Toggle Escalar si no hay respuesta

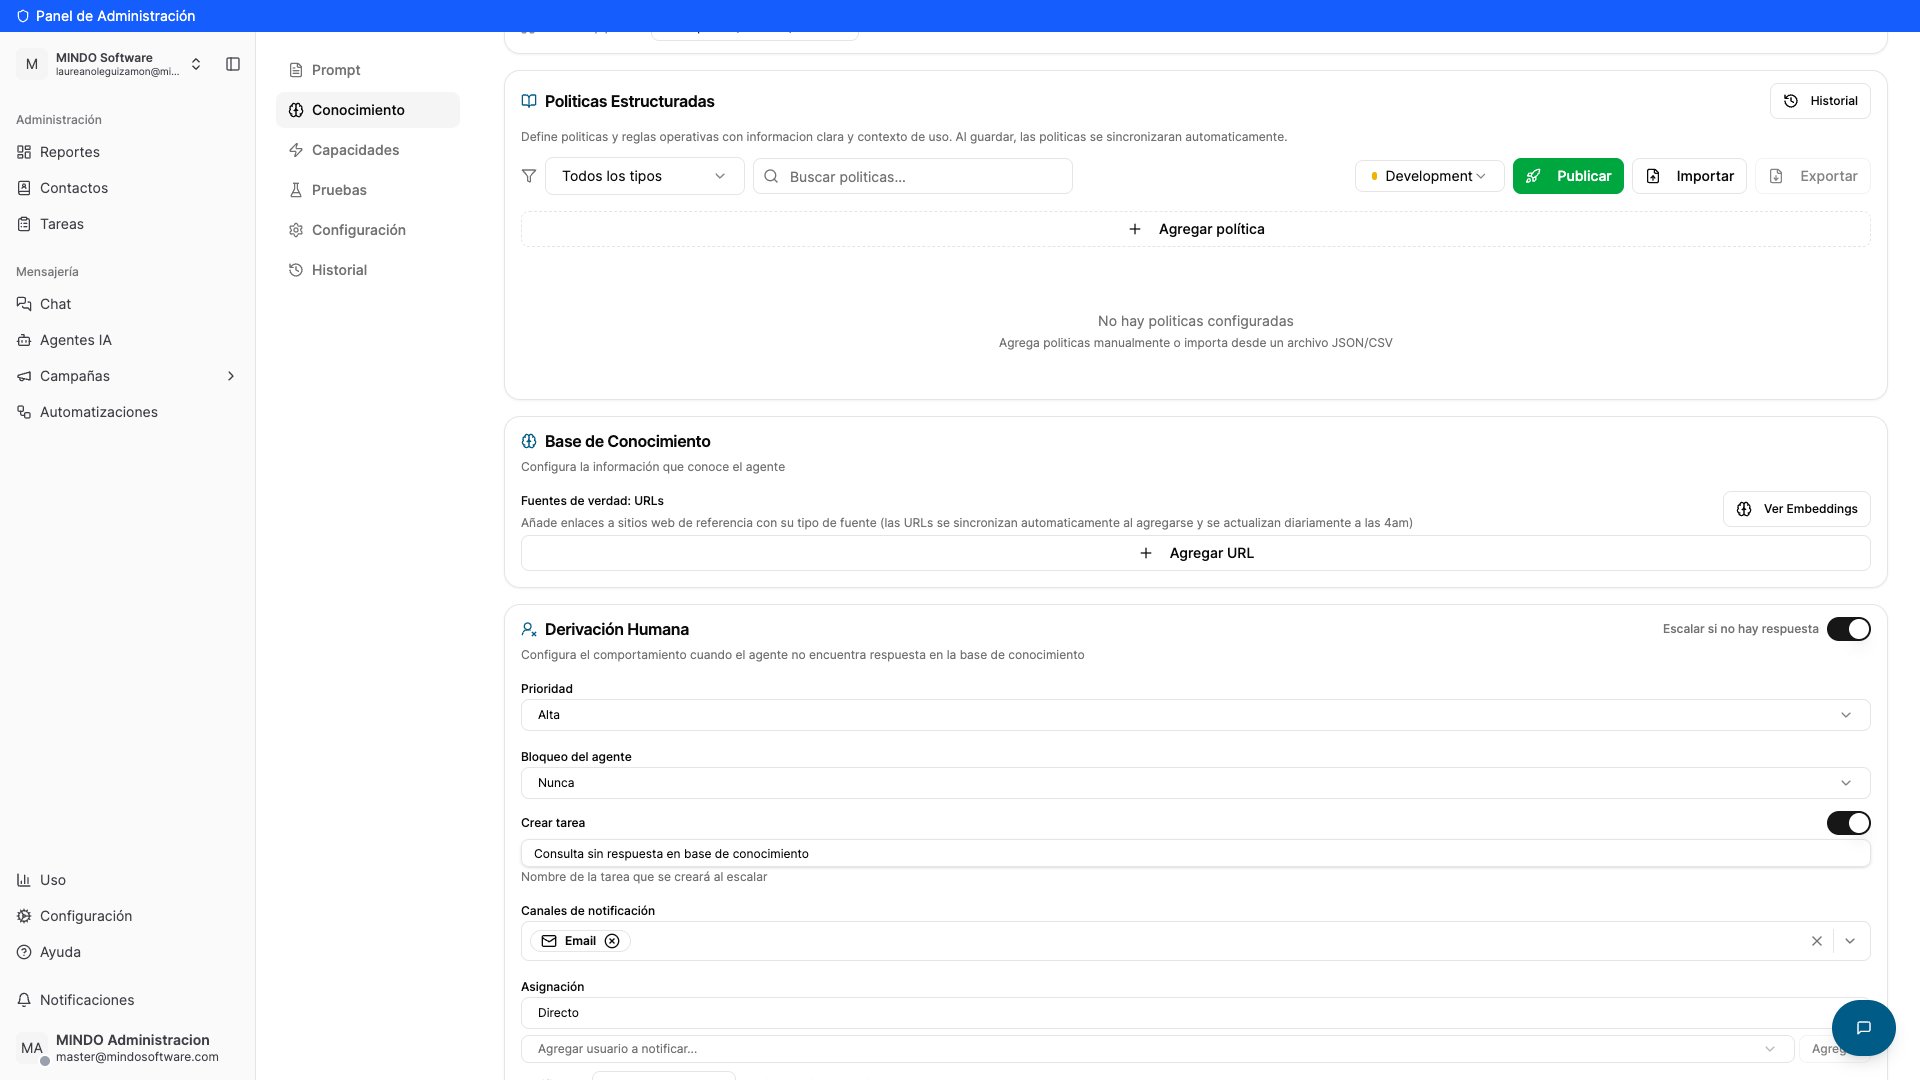pos(1848,629)
